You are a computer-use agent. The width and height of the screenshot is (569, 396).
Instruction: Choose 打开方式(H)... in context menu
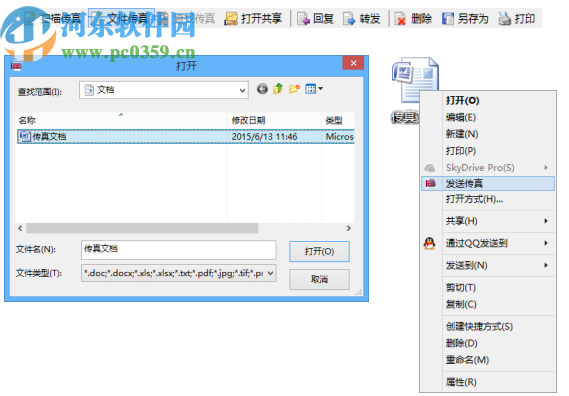[474, 199]
